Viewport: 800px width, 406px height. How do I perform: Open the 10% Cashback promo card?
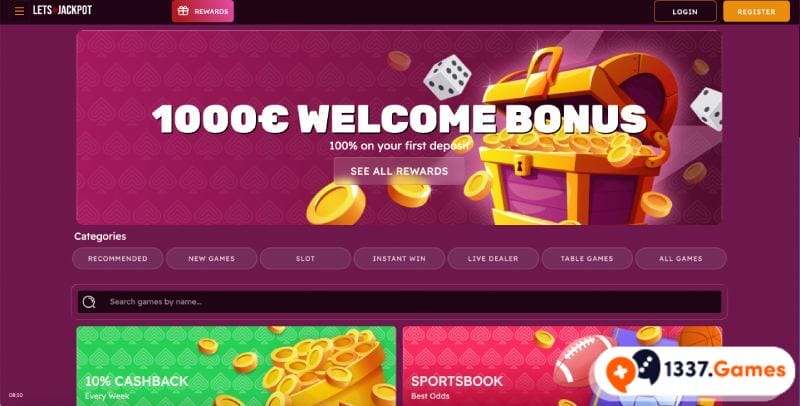236,366
